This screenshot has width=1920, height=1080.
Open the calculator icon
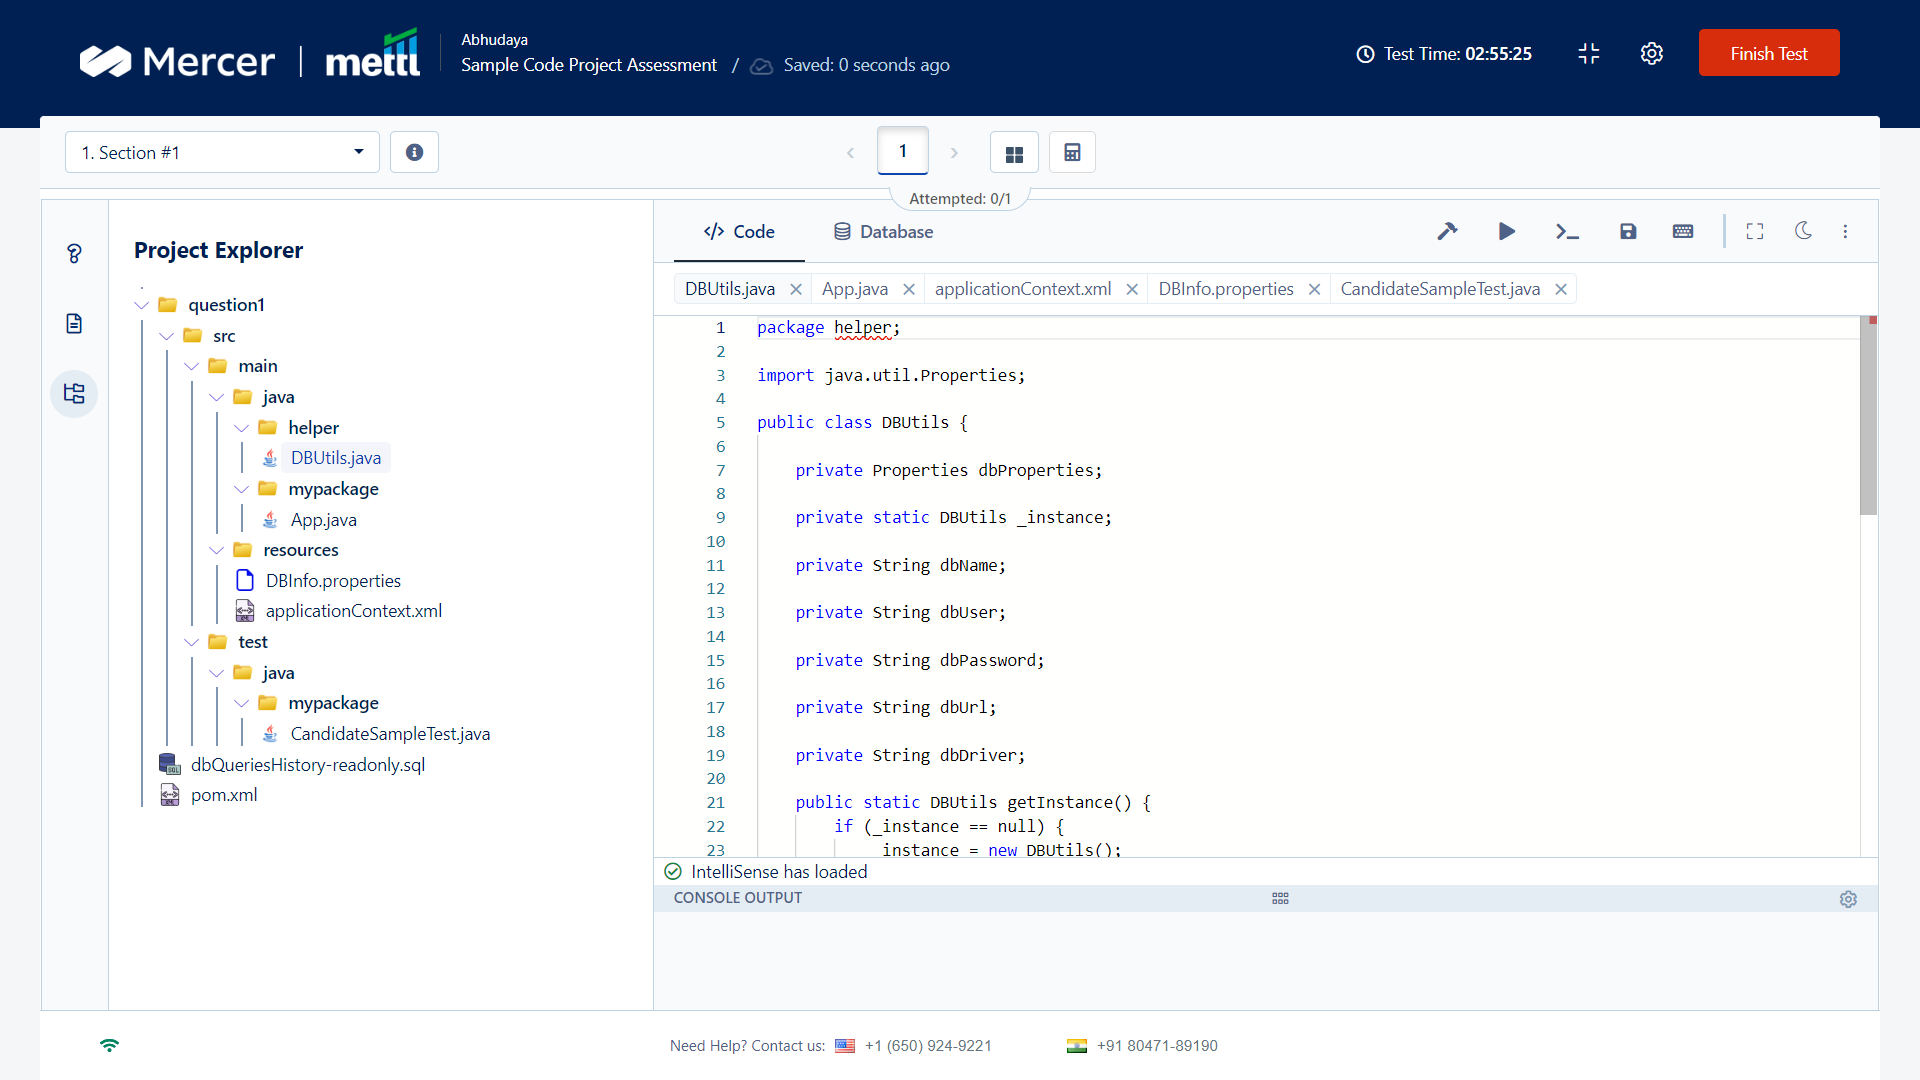point(1072,152)
